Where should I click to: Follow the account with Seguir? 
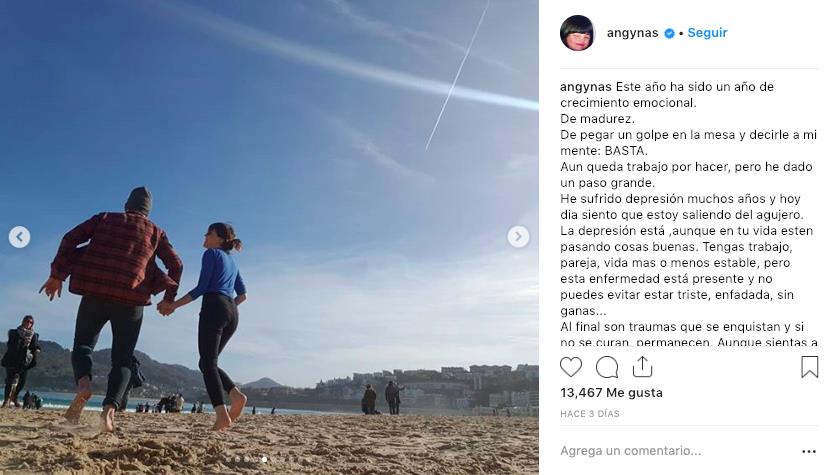(707, 33)
